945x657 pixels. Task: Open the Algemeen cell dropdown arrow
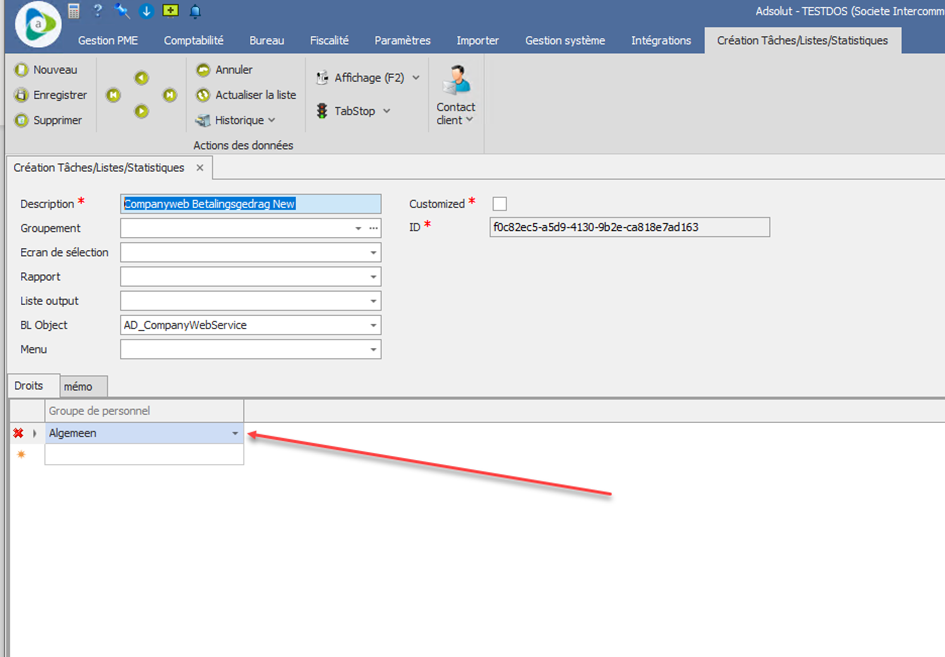click(x=235, y=433)
